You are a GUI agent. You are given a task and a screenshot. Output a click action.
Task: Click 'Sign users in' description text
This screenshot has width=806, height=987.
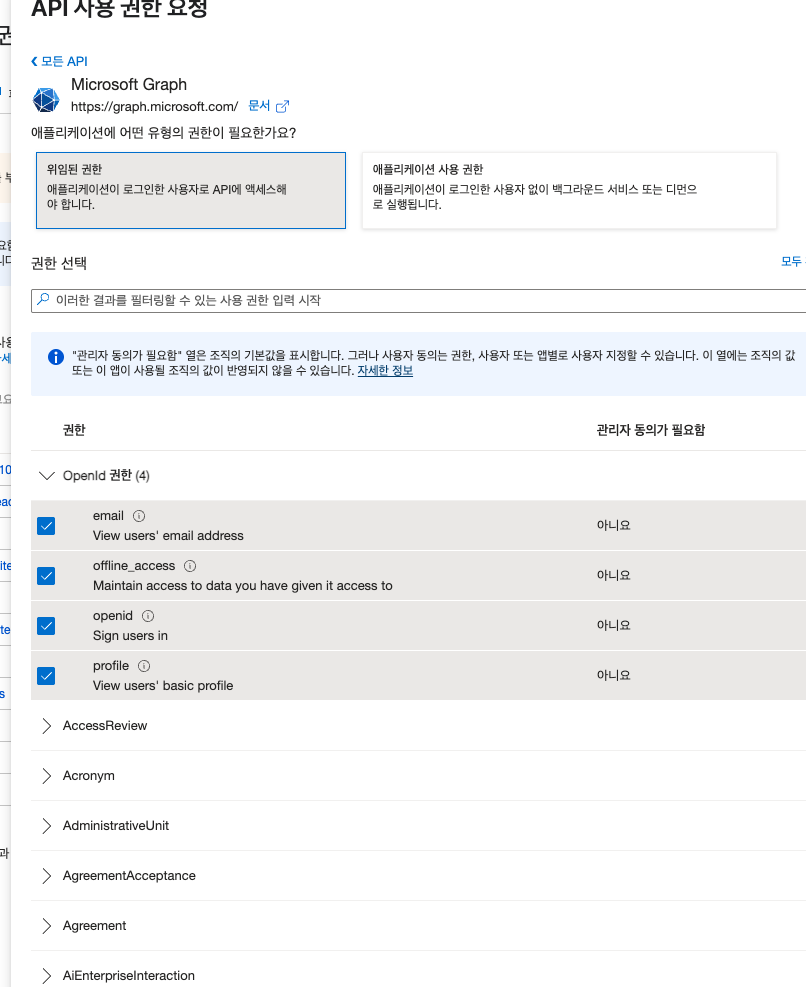point(130,636)
